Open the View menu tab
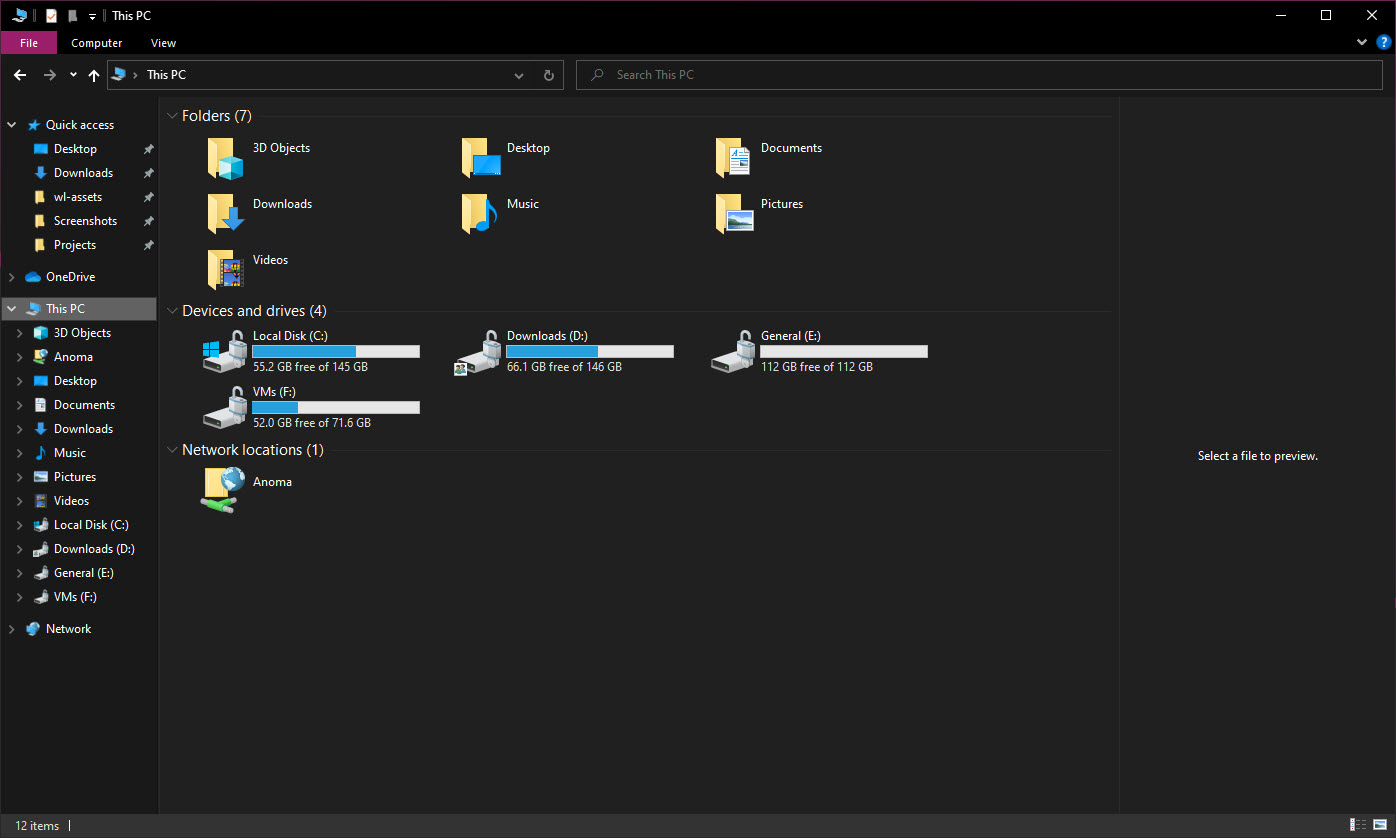 (x=162, y=42)
